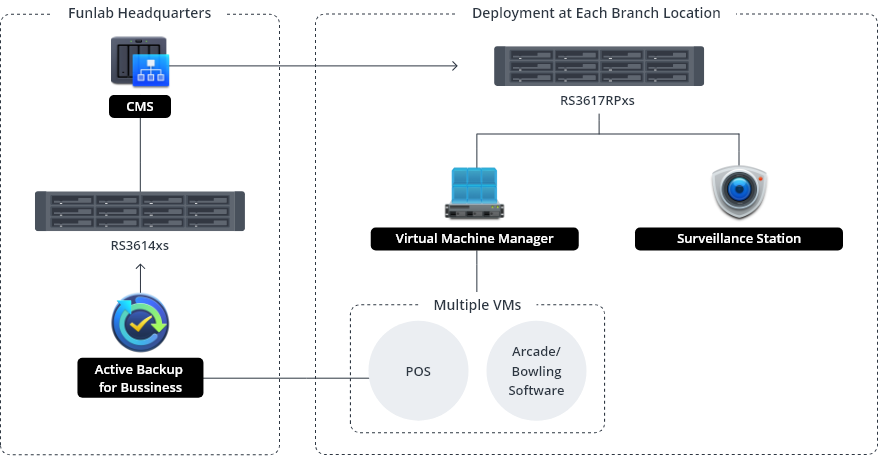Click the RS3617RPxs model name text
This screenshot has height=456, width=878.
tap(598, 101)
